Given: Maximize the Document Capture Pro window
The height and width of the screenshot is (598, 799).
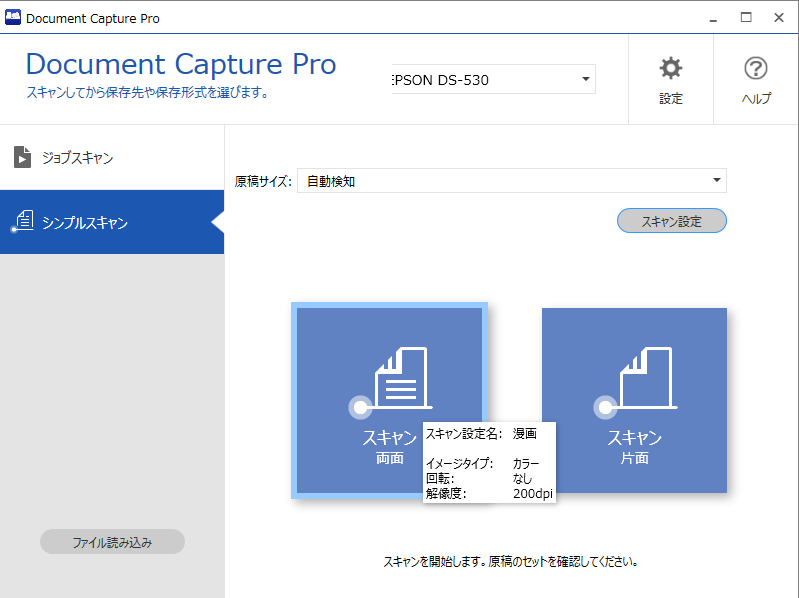Looking at the screenshot, I should coord(746,18).
